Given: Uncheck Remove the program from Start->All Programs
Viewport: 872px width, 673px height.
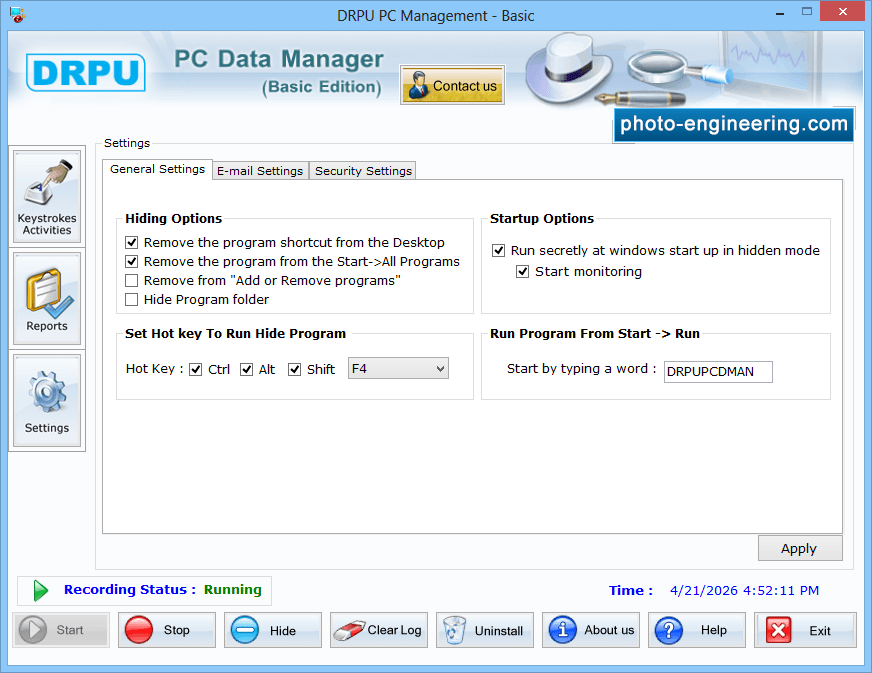Looking at the screenshot, I should point(132,261).
